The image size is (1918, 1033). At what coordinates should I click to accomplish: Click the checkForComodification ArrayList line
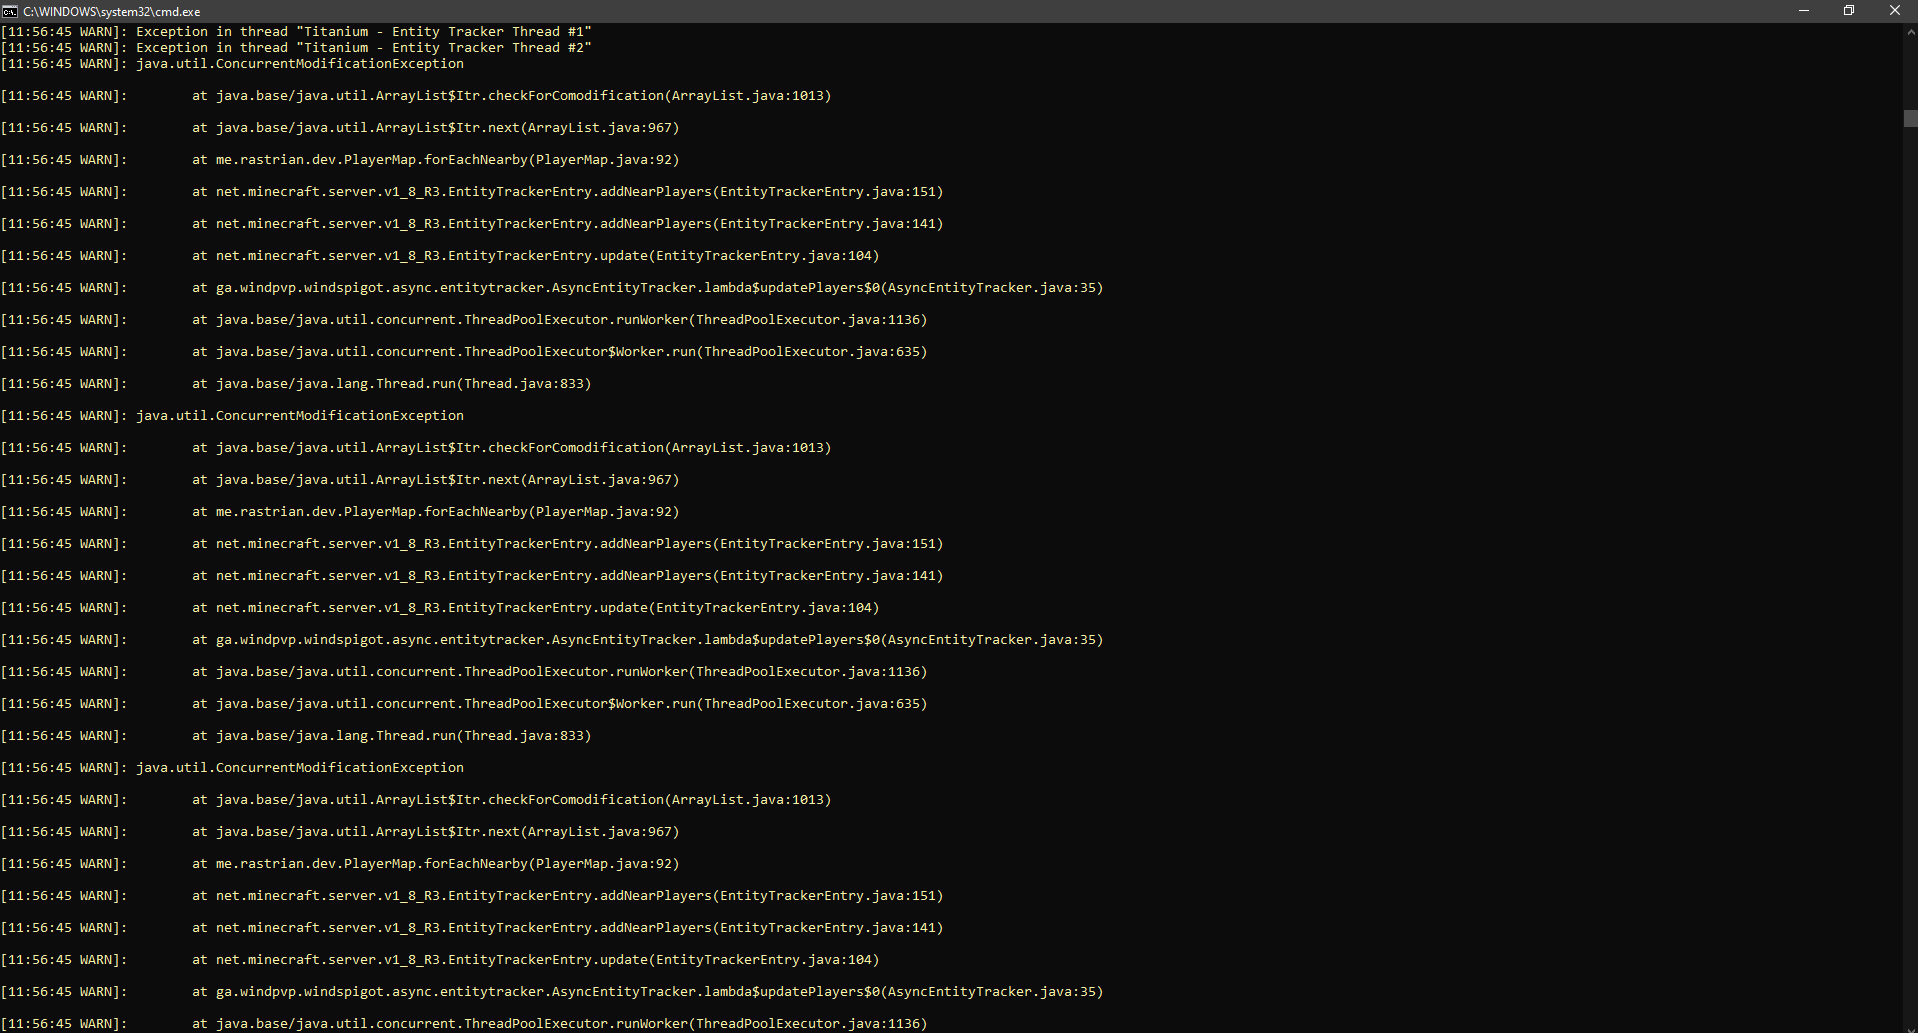tap(511, 95)
